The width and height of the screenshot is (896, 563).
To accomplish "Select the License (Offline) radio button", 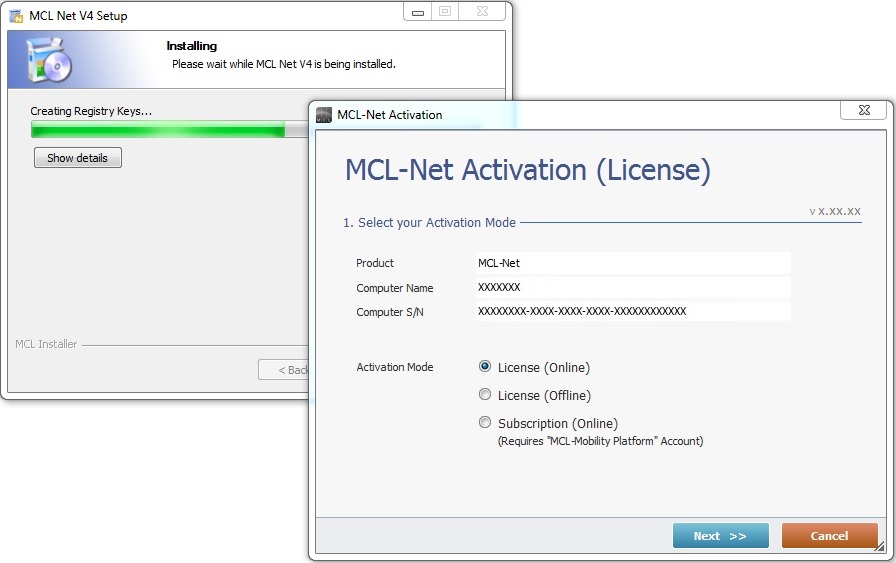I will click(x=485, y=394).
